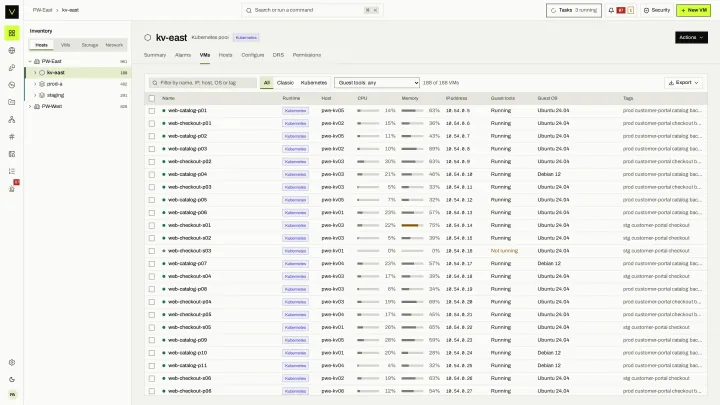Filter list by Classic runtime

tap(285, 83)
